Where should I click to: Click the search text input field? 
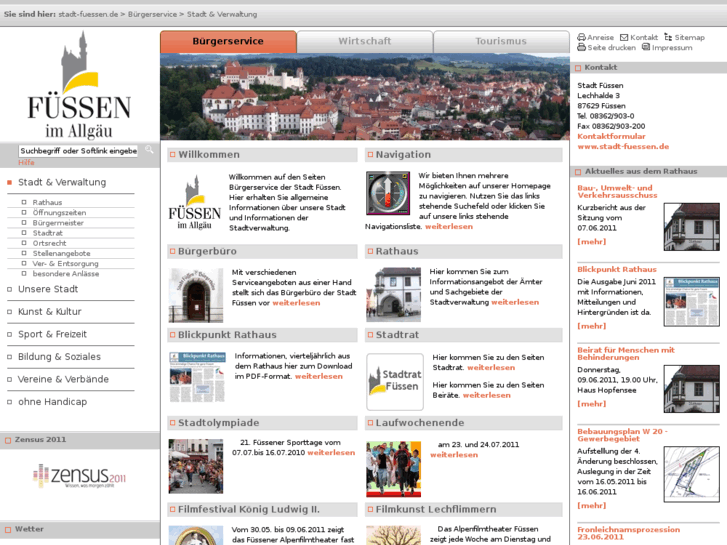[78, 150]
